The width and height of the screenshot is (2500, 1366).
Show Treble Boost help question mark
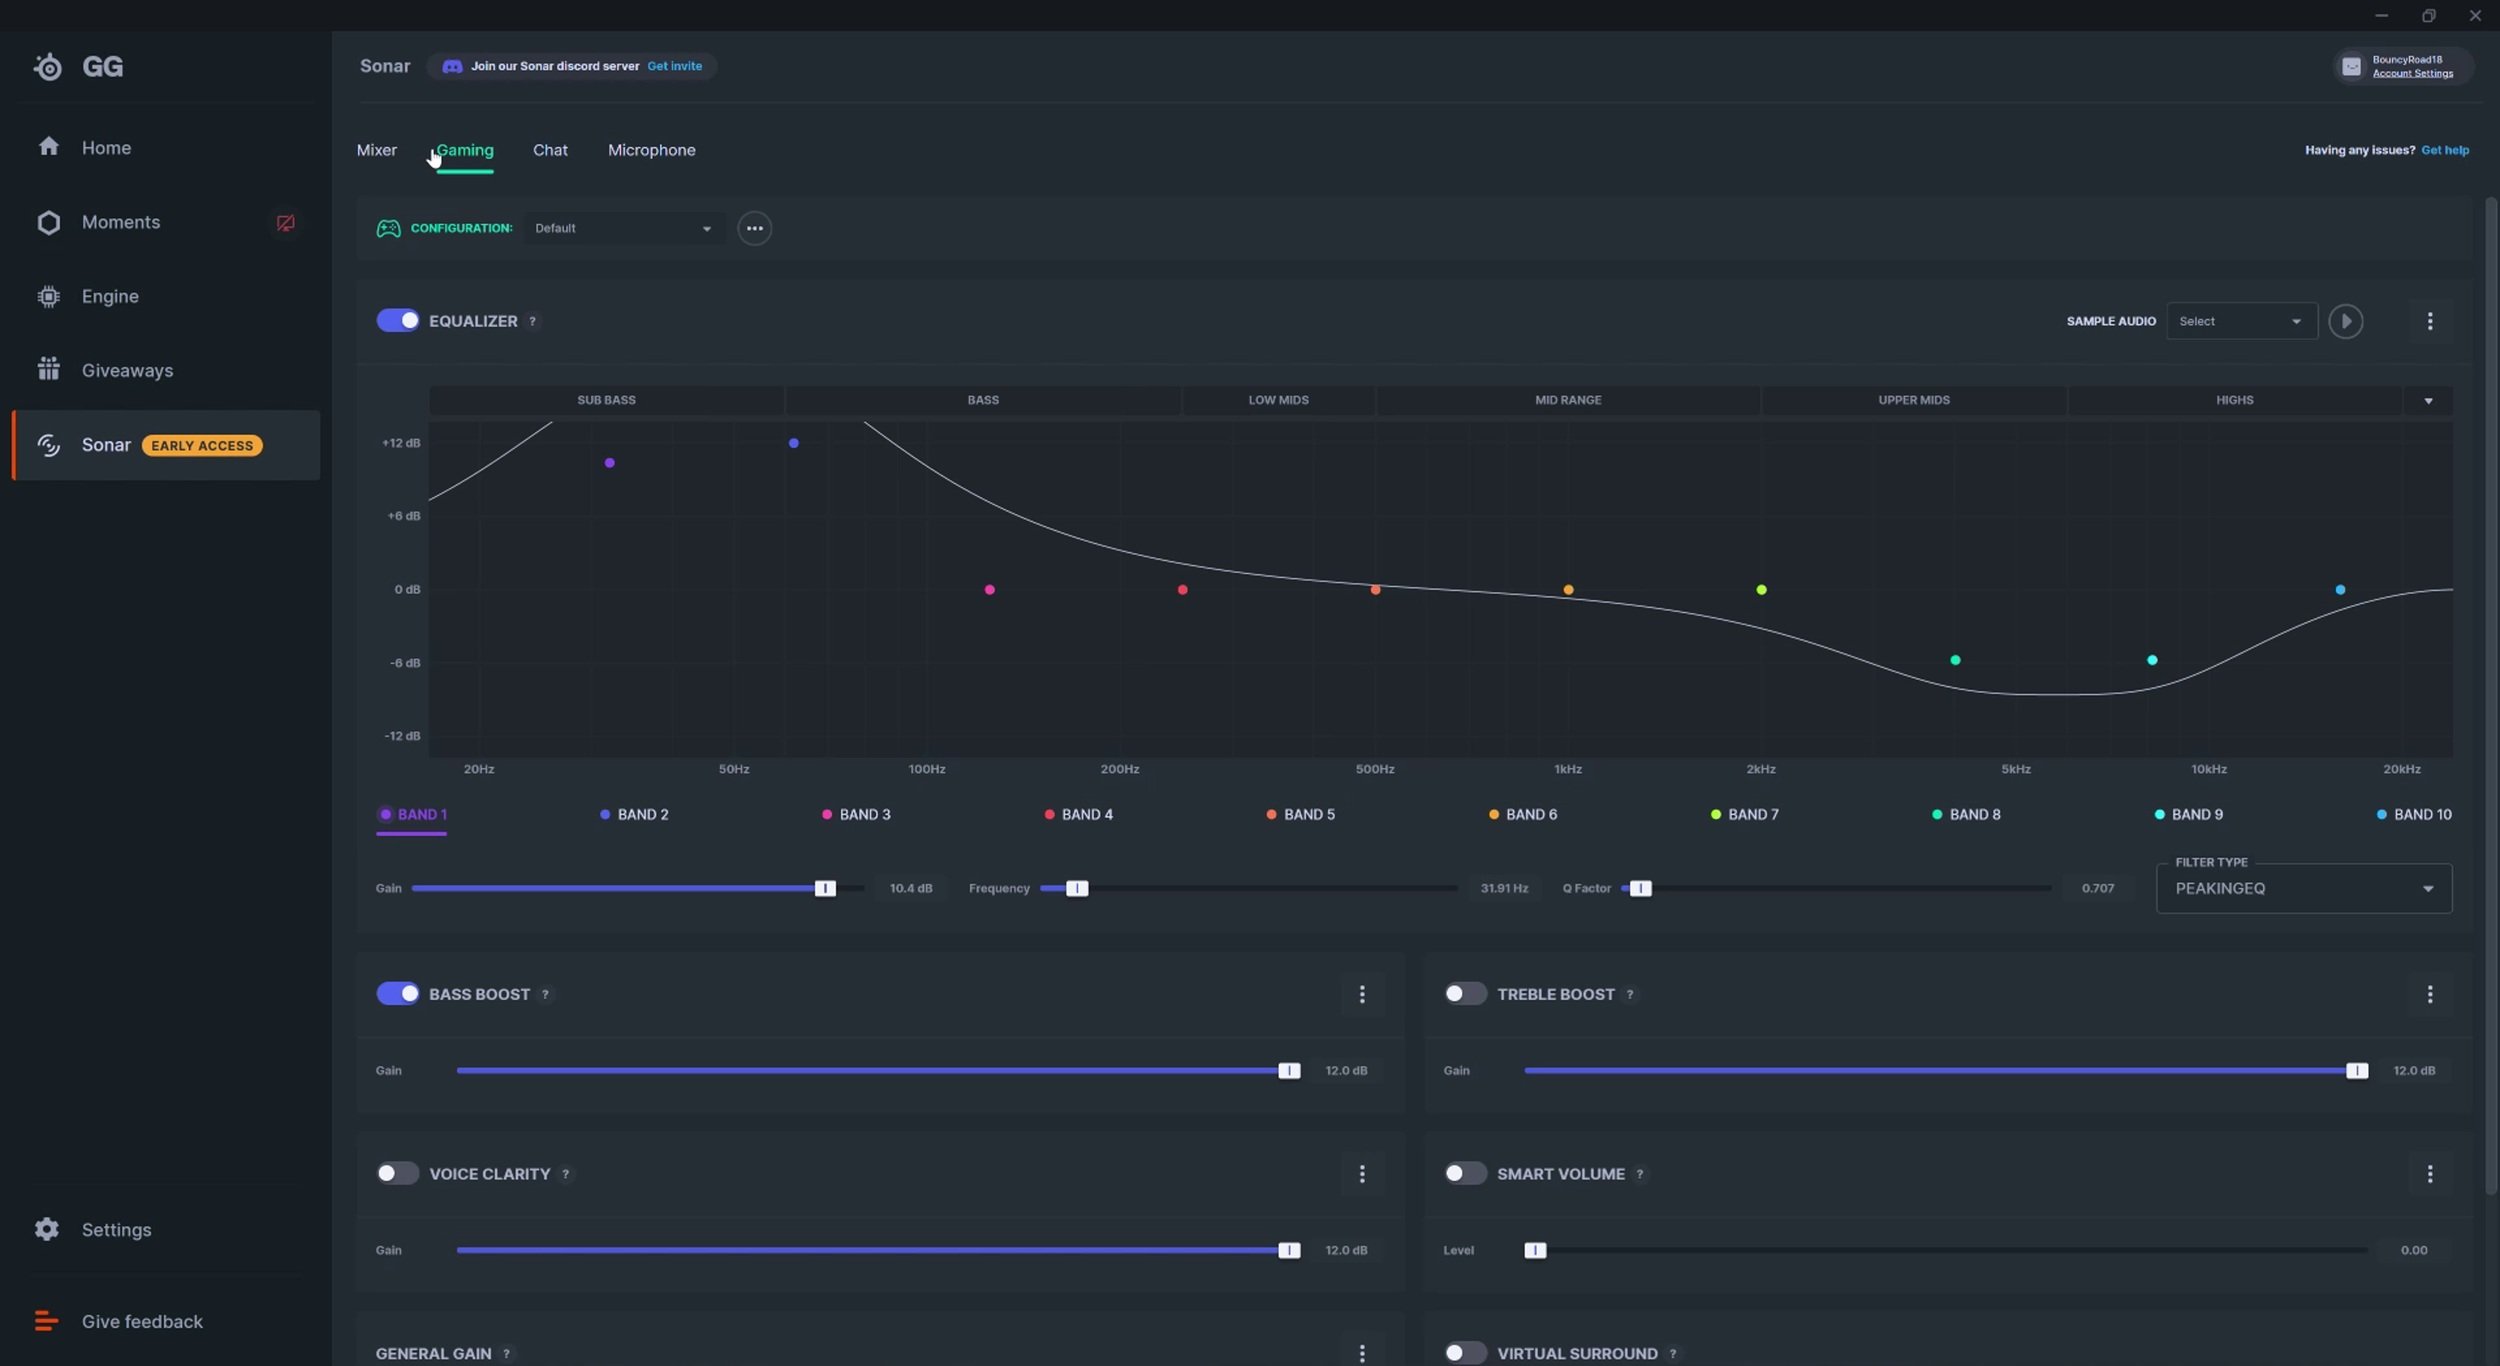pos(1630,994)
